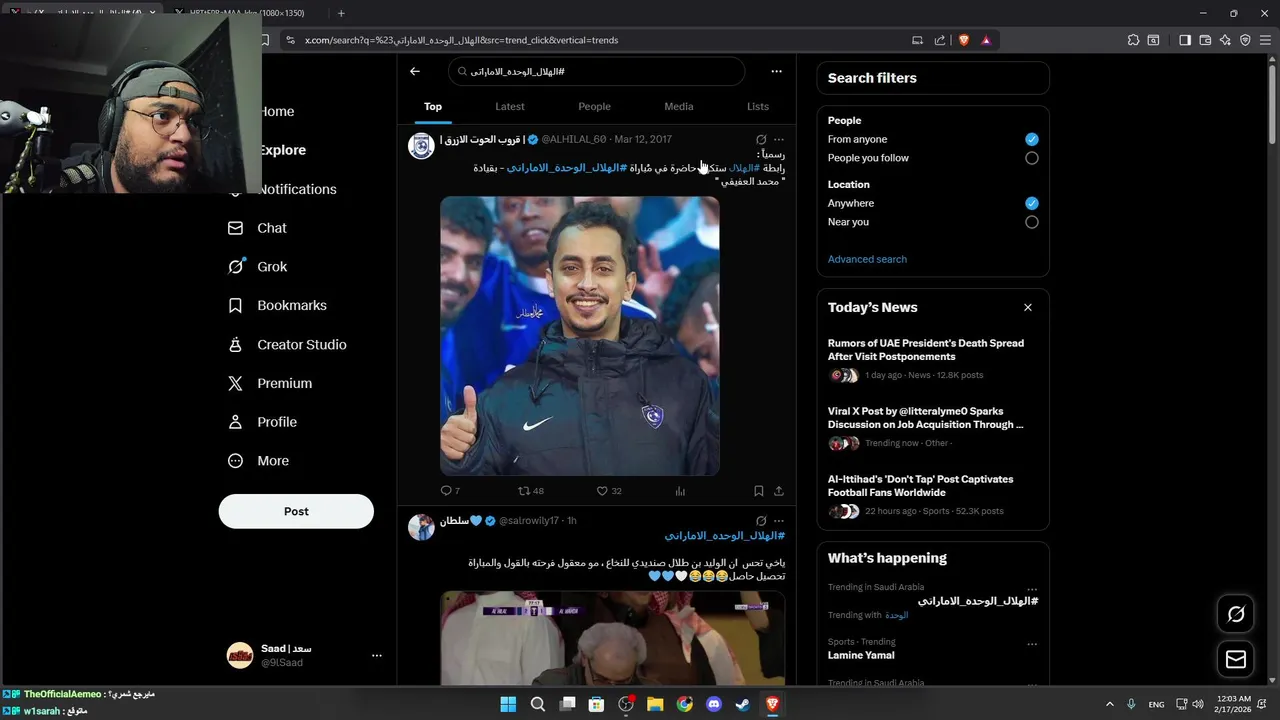Open the floating messages envelope button

tap(1236, 659)
